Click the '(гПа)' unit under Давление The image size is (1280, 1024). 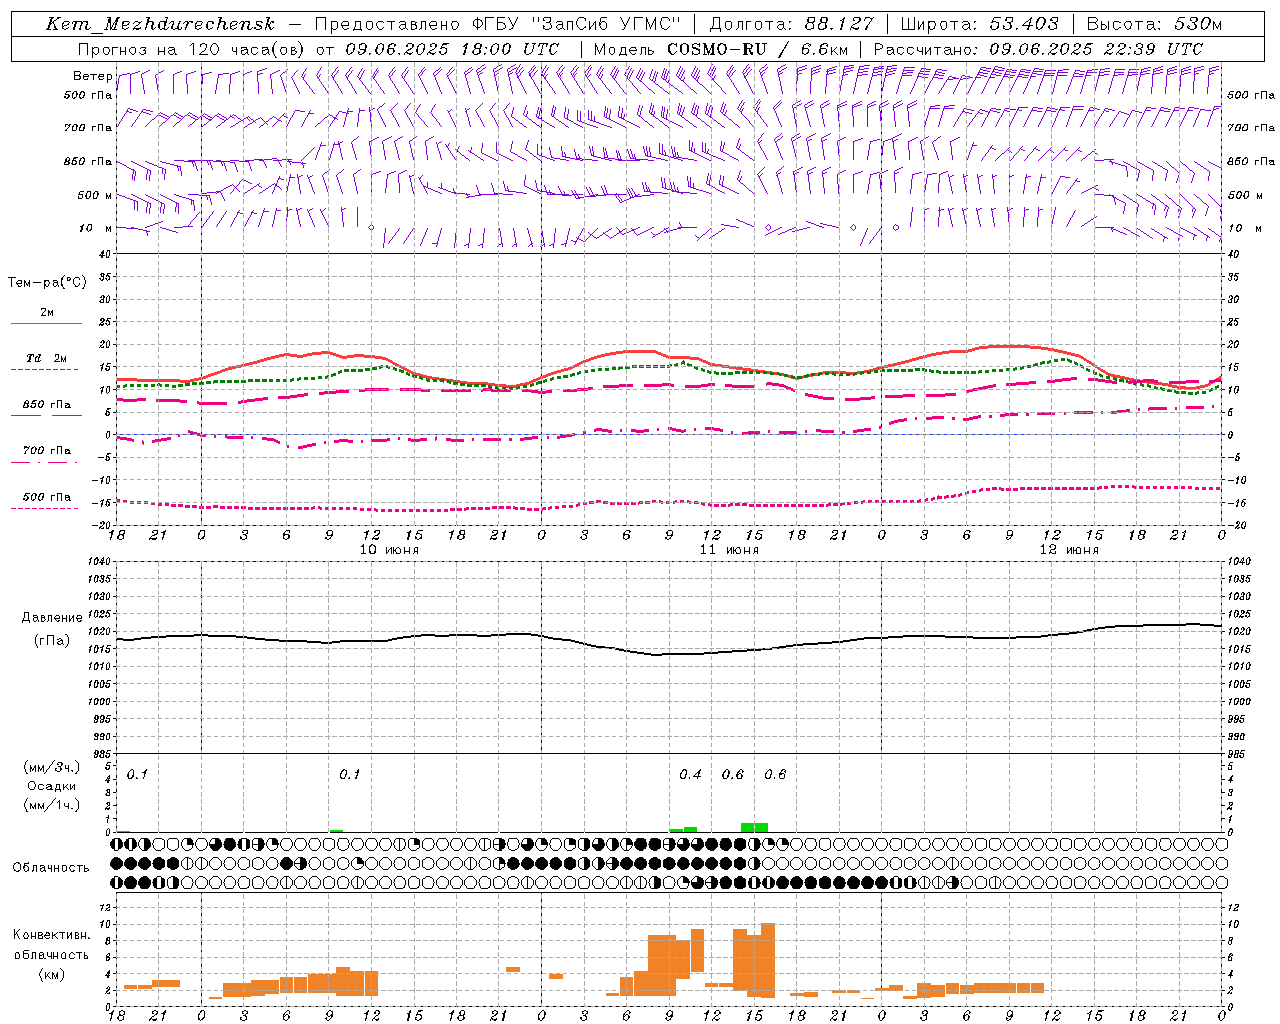pos(52,641)
